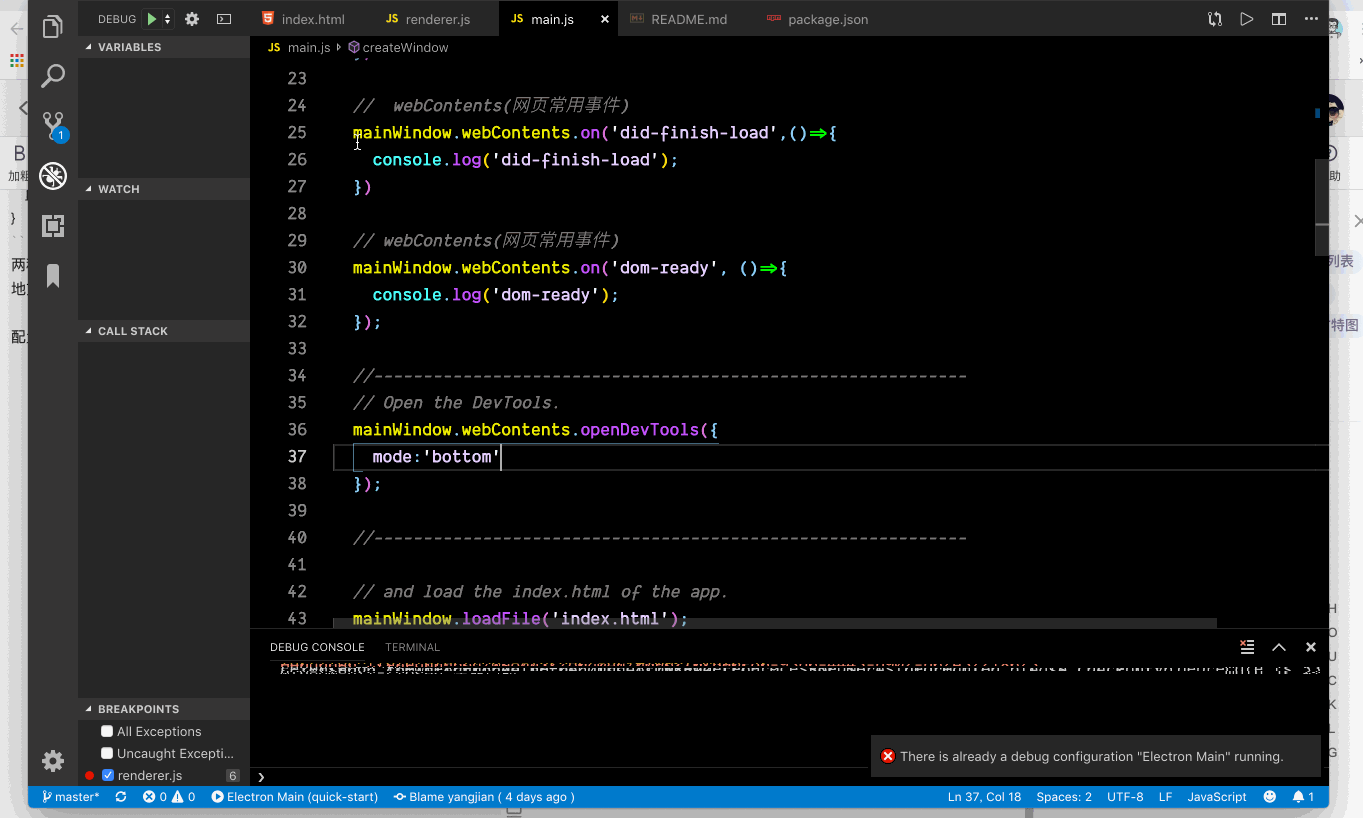Open Source Control view with badge
The height and width of the screenshot is (818, 1363).
pyautogui.click(x=53, y=126)
